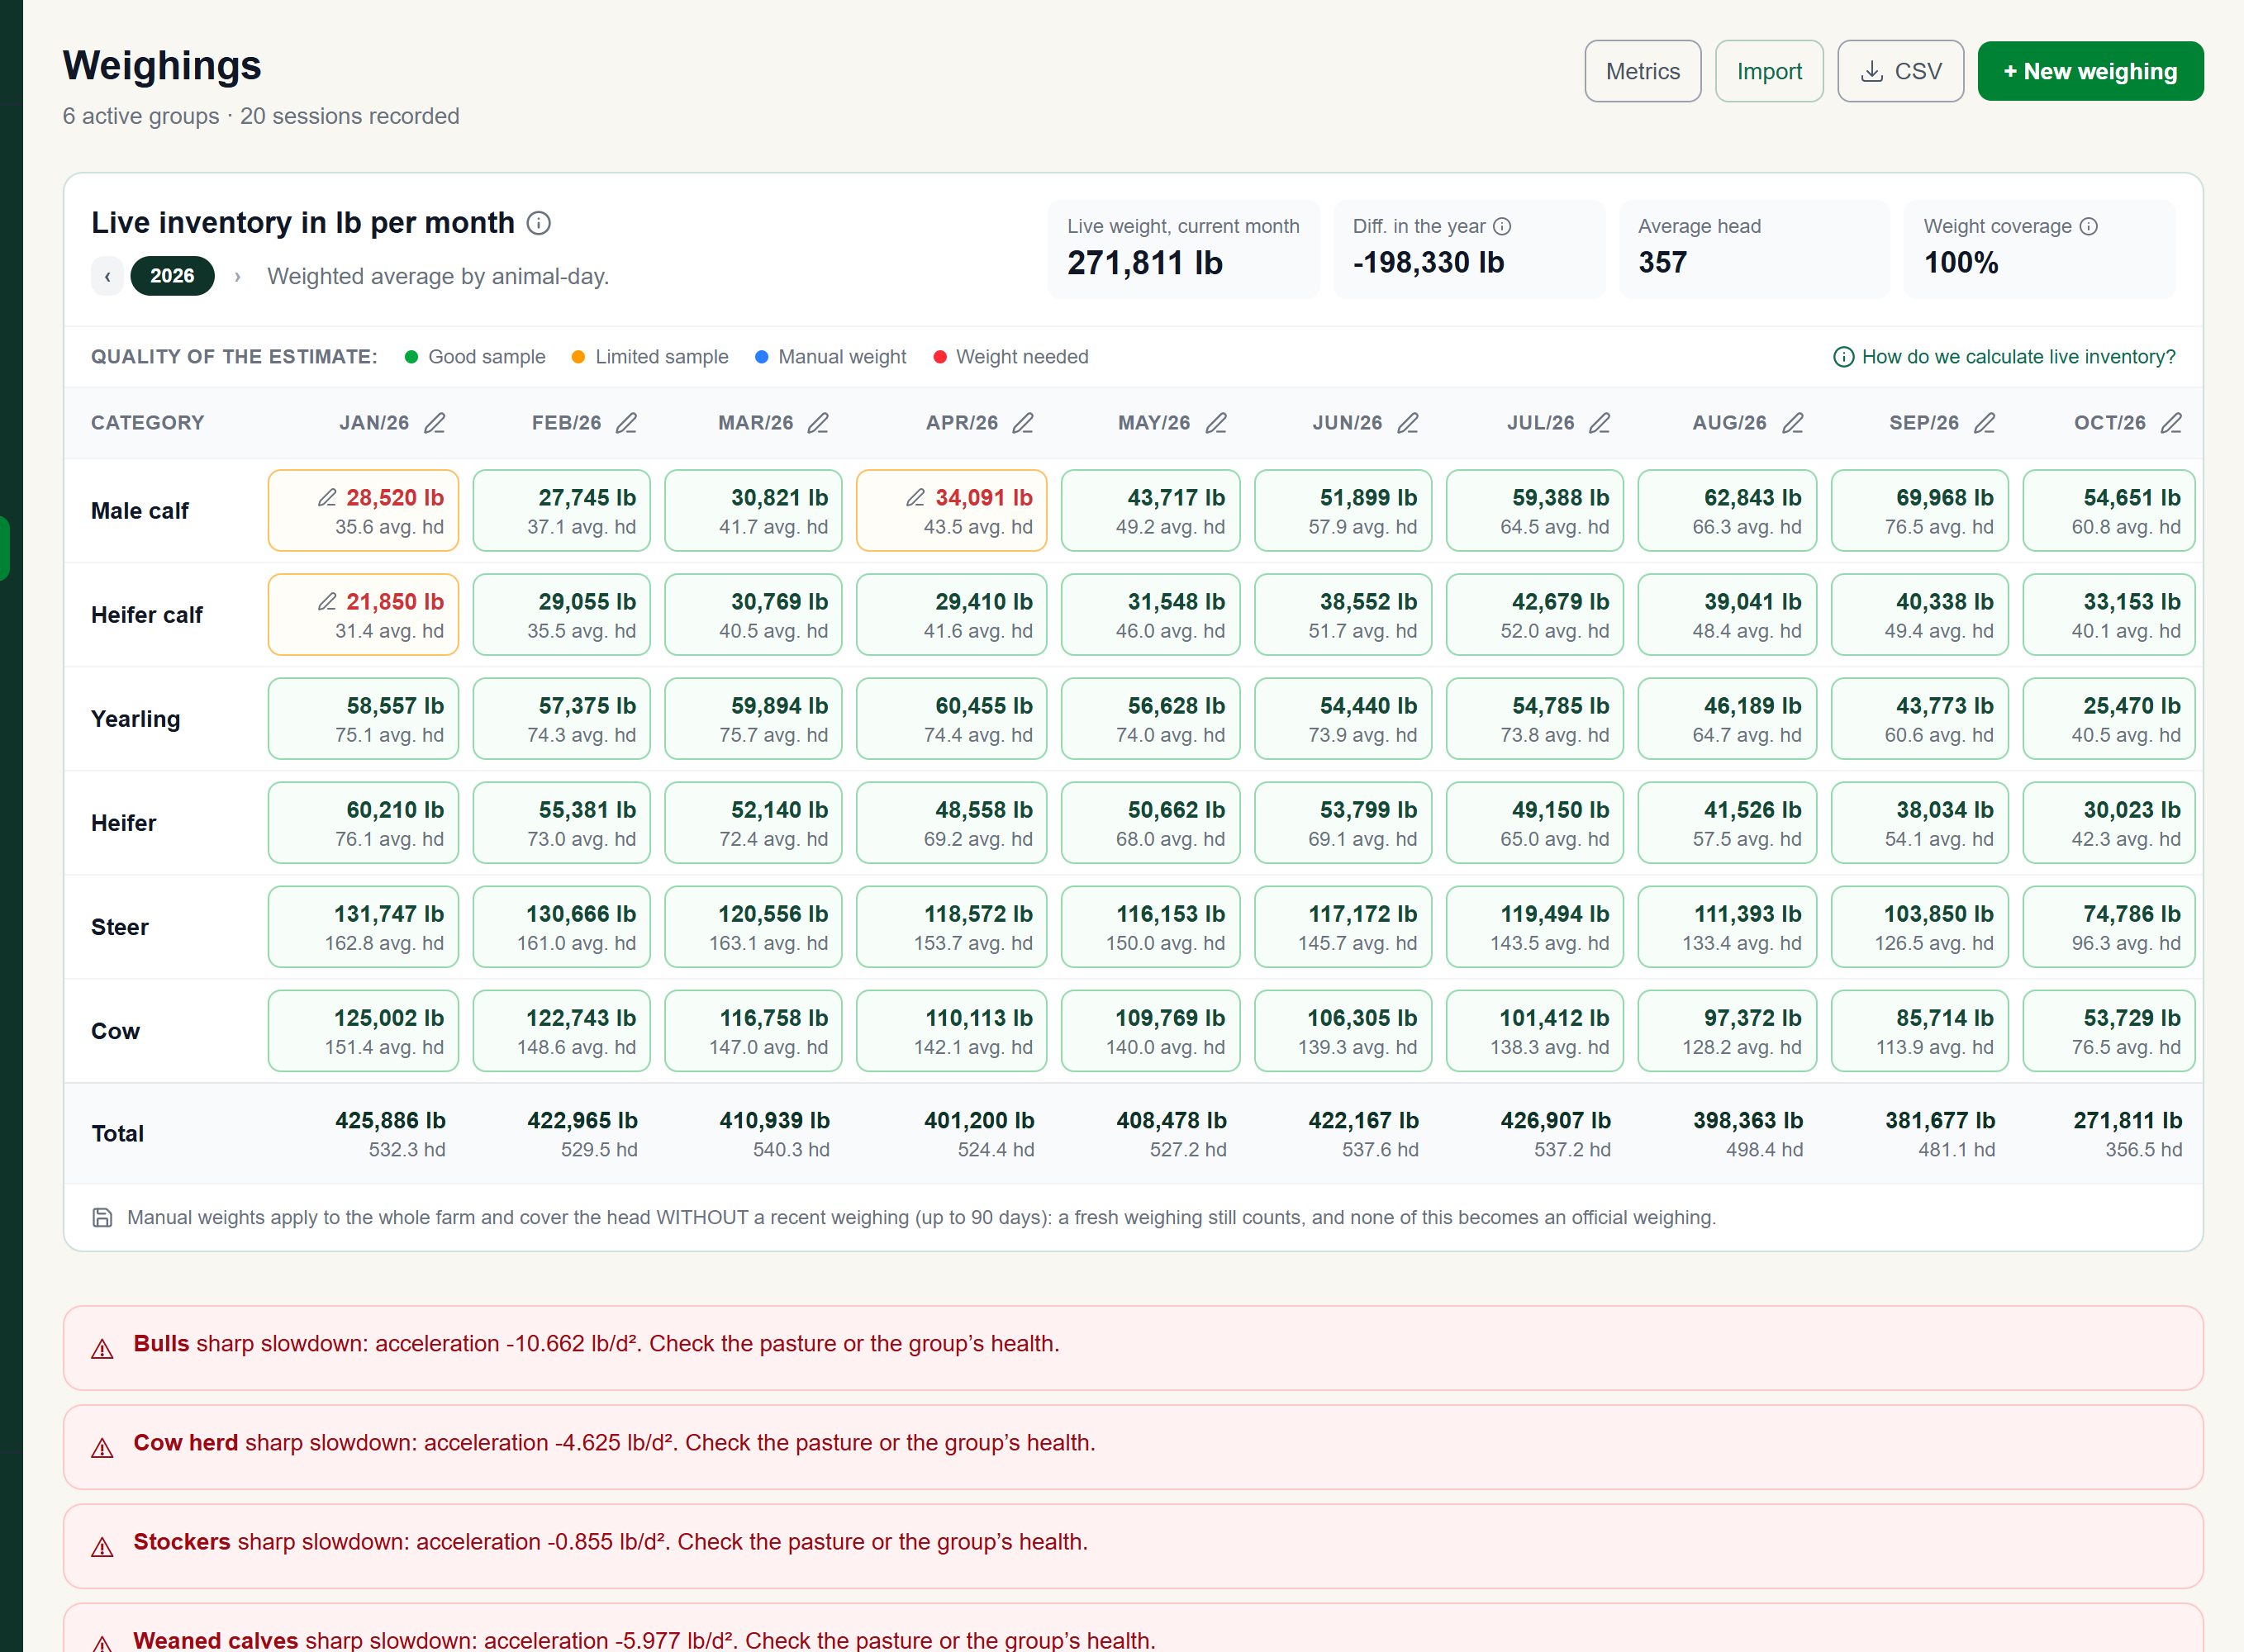The image size is (2244, 1652).
Task: Open info icon beside Weight coverage
Action: (2089, 227)
